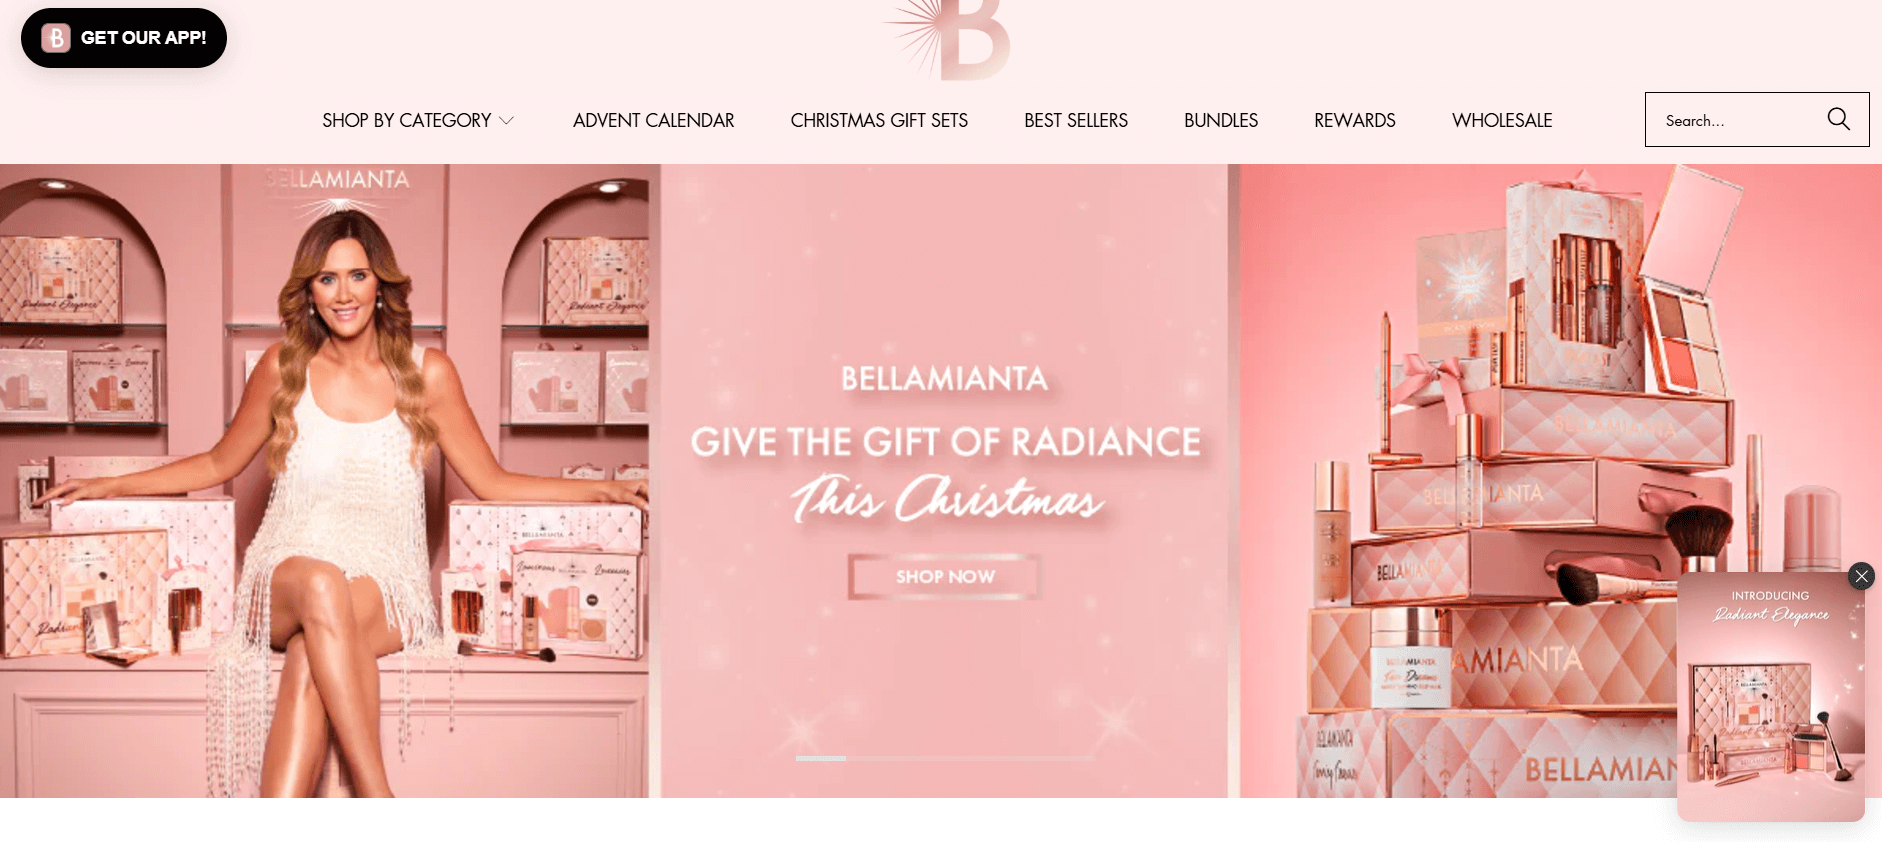The image size is (1882, 842).
Task: Click the search magnifier icon
Action: [x=1838, y=119]
